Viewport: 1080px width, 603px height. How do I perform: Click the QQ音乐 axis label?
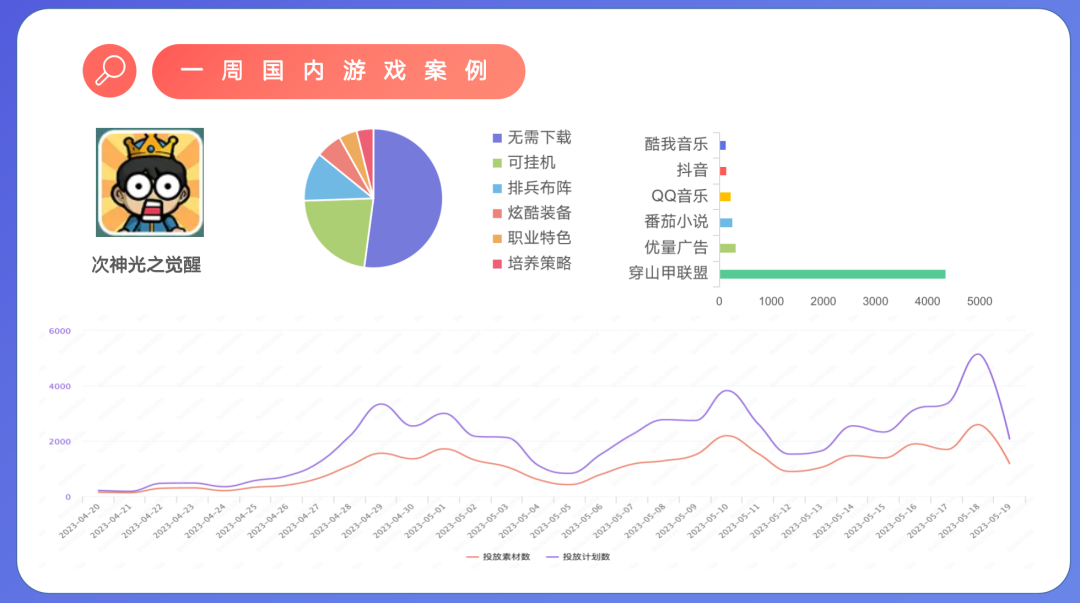tap(679, 196)
